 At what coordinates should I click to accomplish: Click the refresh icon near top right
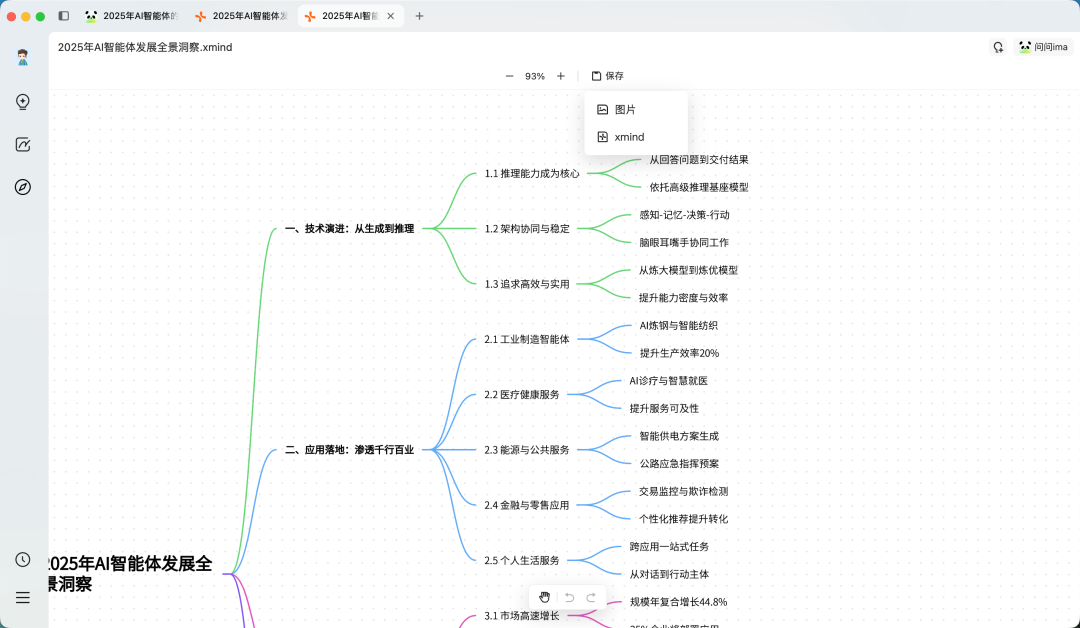click(x=998, y=47)
